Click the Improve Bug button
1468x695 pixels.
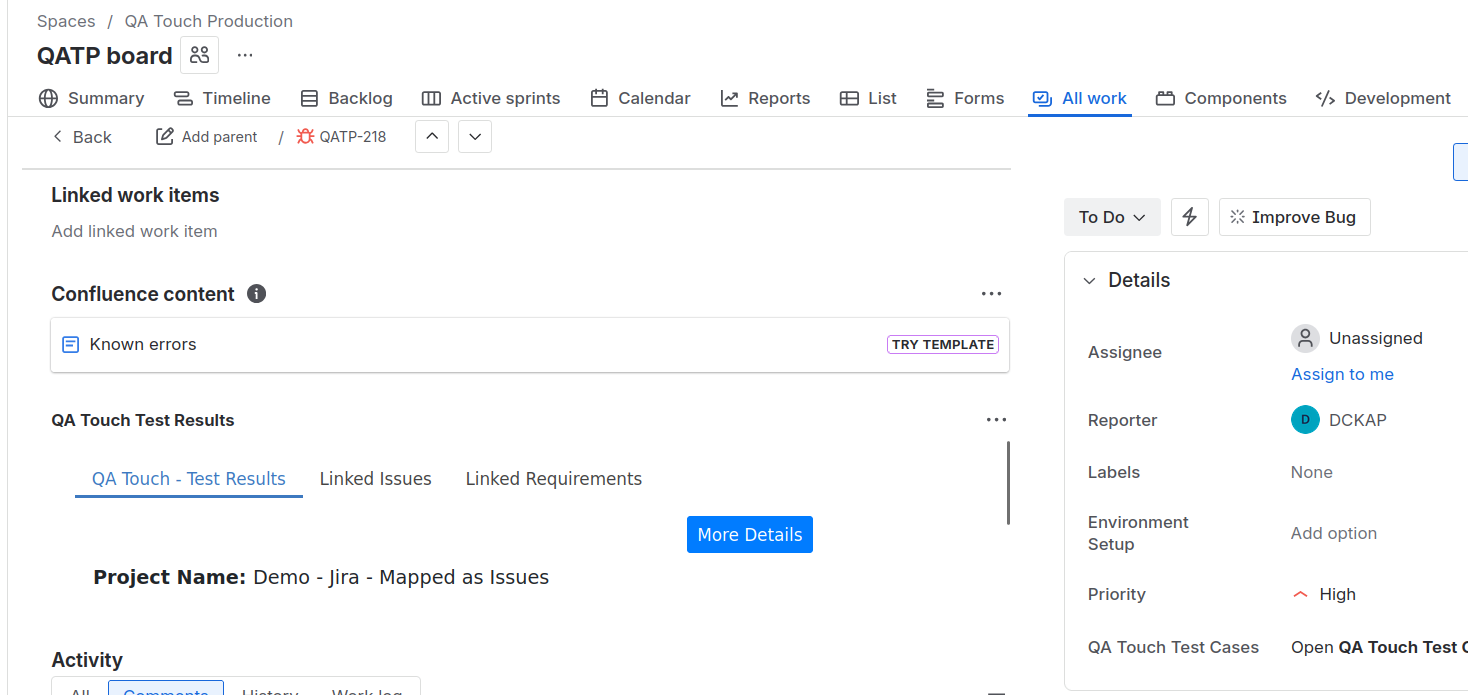pos(1294,217)
